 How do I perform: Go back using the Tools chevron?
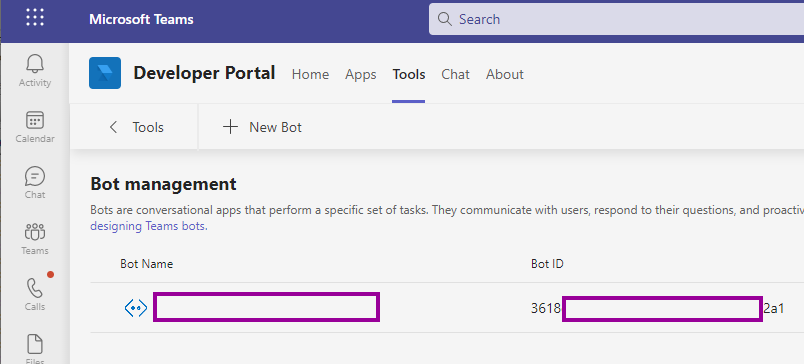(113, 127)
